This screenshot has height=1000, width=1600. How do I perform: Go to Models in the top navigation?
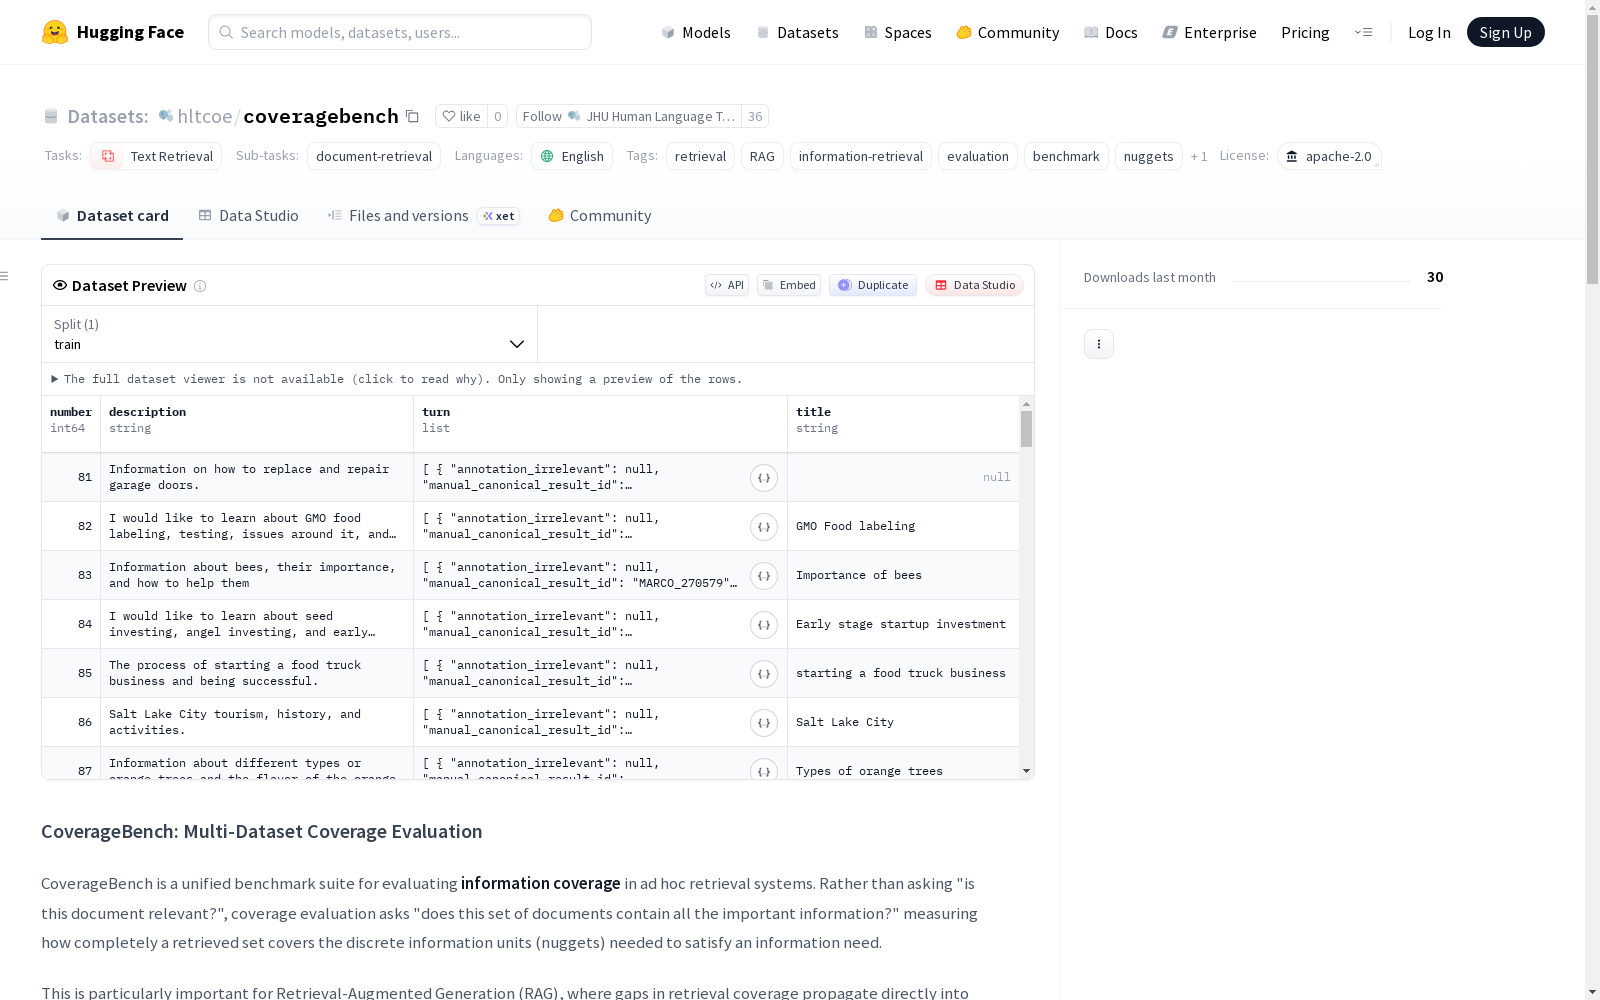coord(696,32)
